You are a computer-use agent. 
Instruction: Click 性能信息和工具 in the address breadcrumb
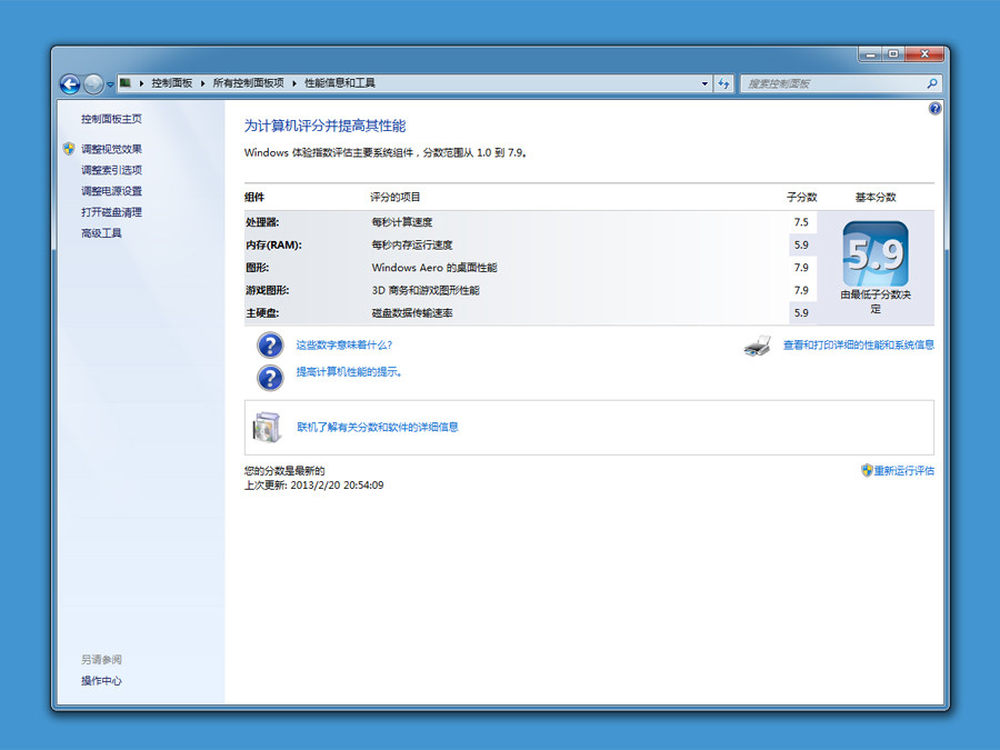340,83
